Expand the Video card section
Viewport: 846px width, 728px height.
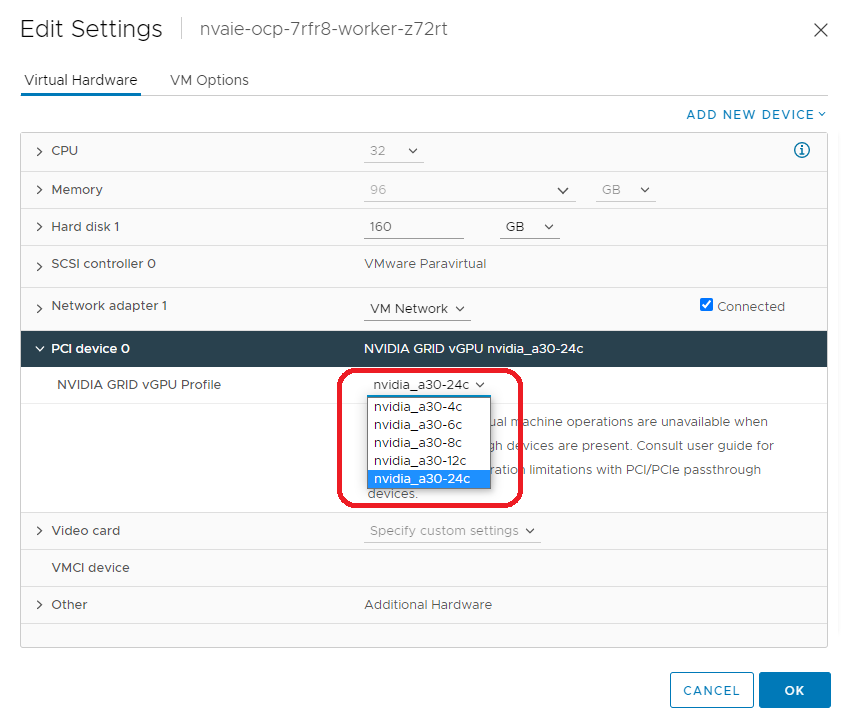(x=40, y=531)
